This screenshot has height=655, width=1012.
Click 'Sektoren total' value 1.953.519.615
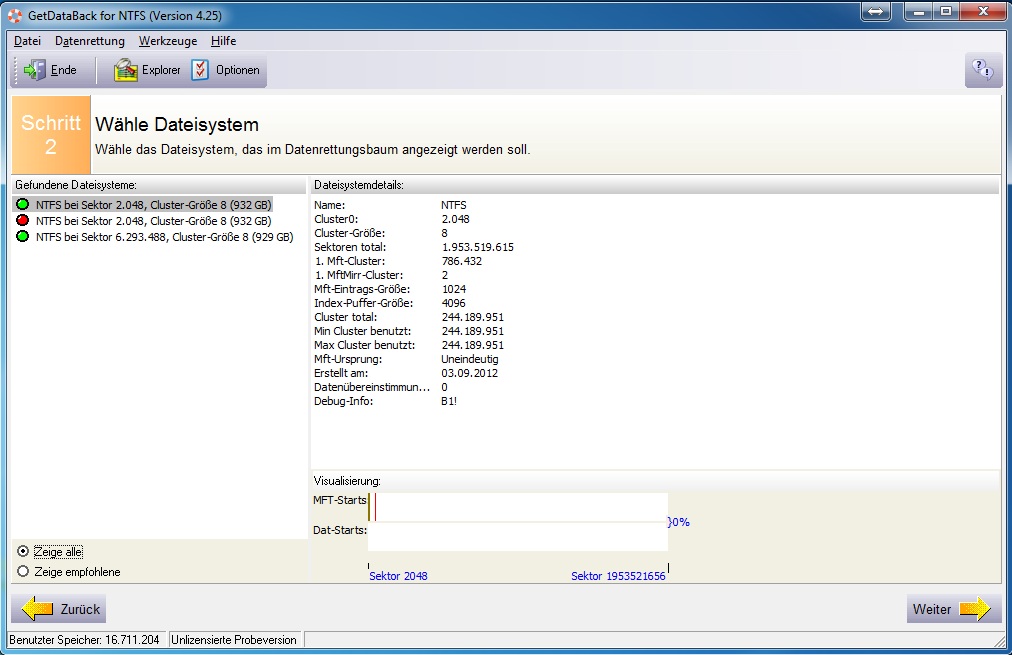click(x=478, y=247)
